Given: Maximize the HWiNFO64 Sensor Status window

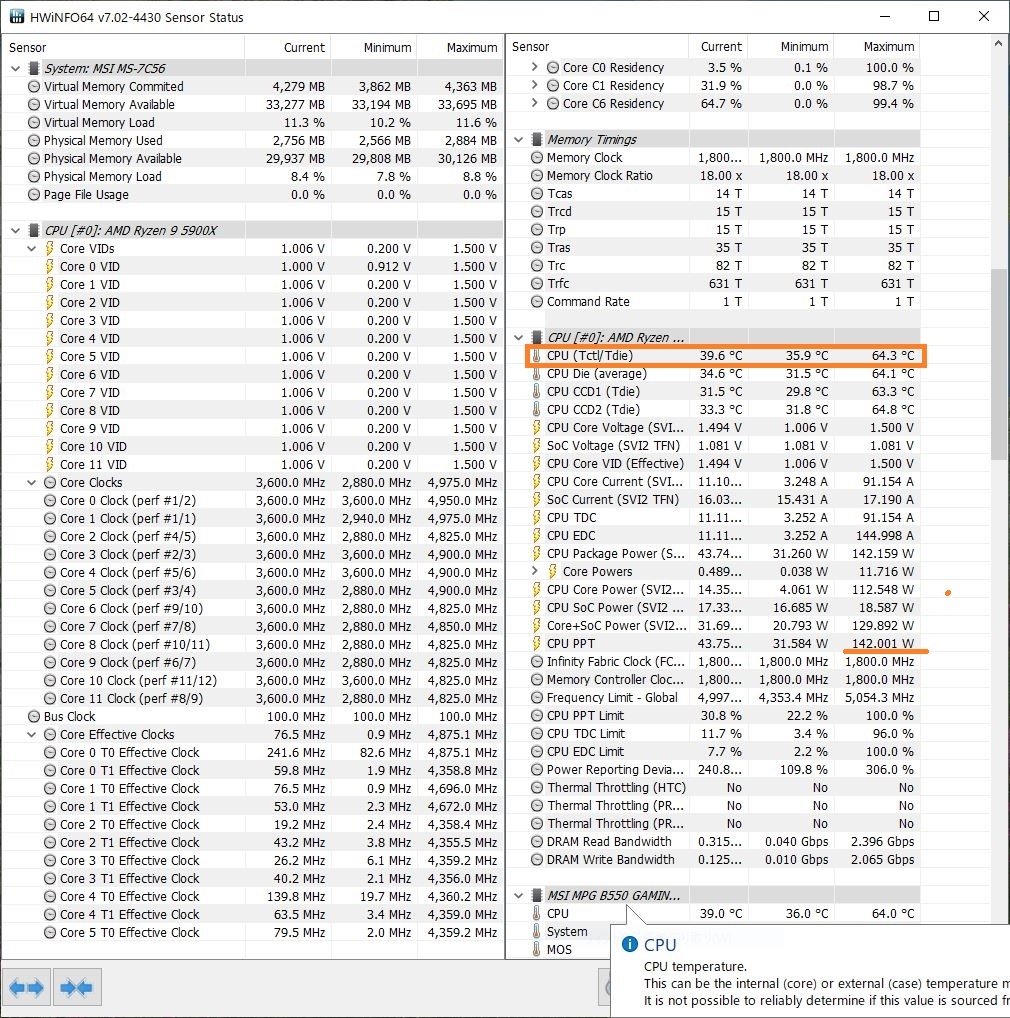Looking at the screenshot, I should 934,16.
